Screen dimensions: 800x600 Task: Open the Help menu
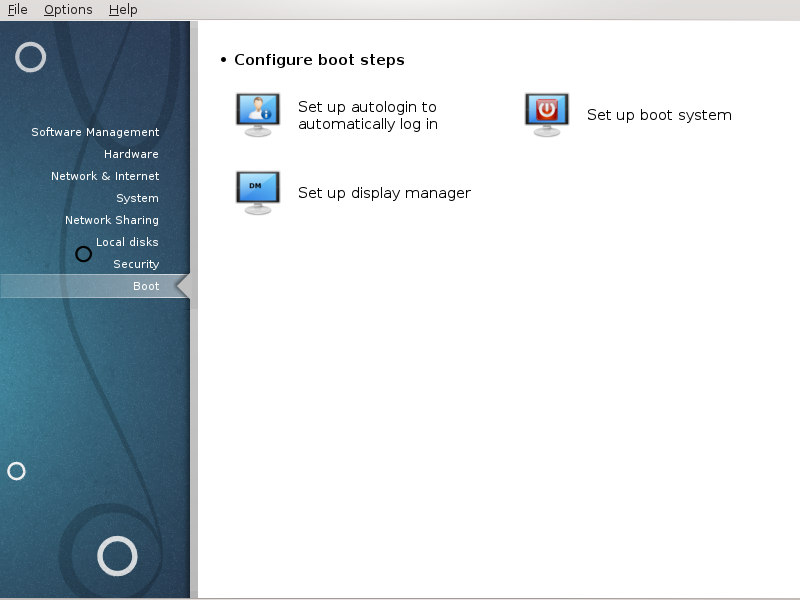(123, 10)
